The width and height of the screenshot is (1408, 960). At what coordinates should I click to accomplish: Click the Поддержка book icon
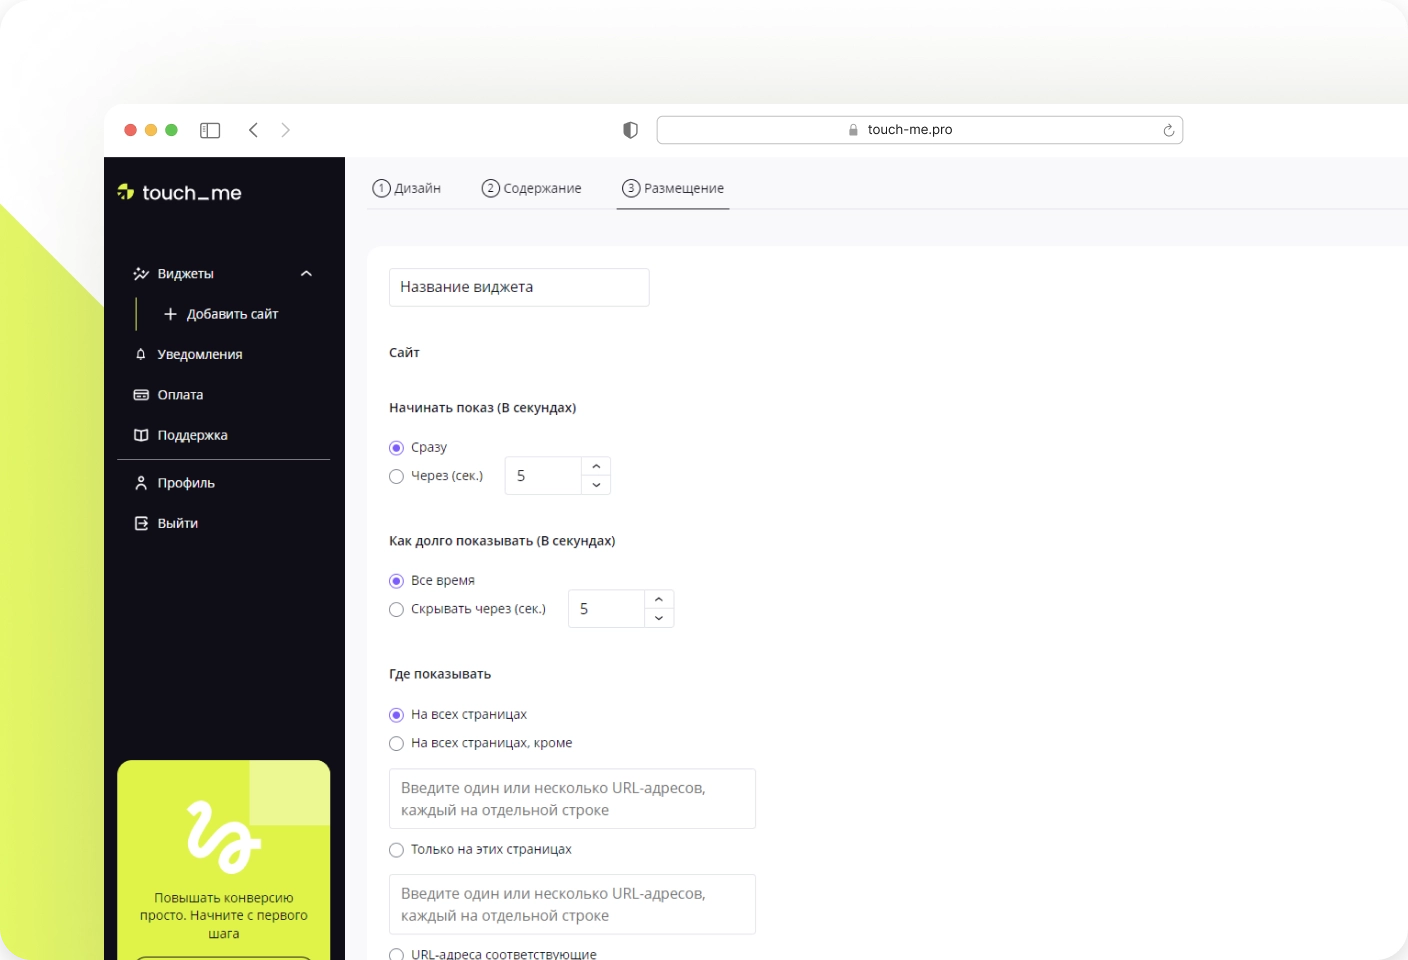141,435
